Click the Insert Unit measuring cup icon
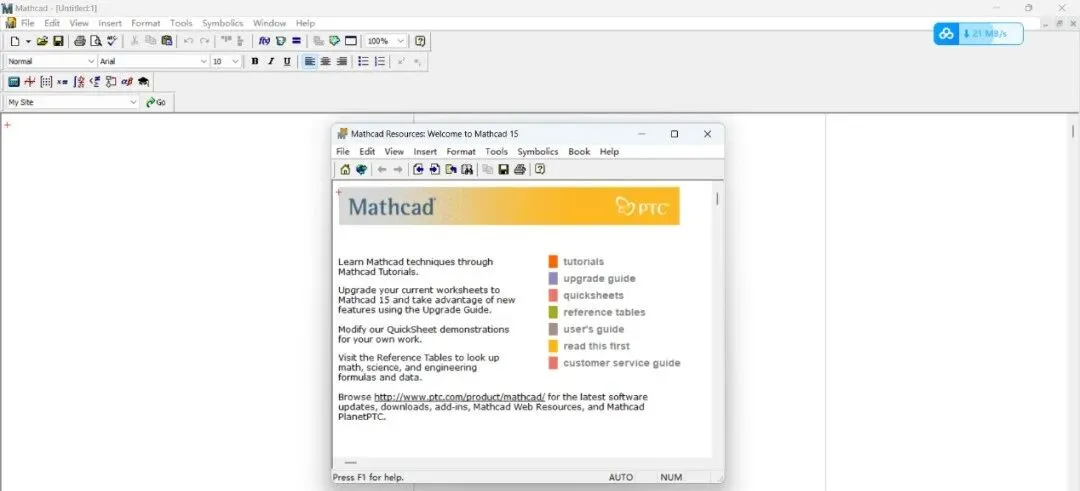 click(x=280, y=41)
